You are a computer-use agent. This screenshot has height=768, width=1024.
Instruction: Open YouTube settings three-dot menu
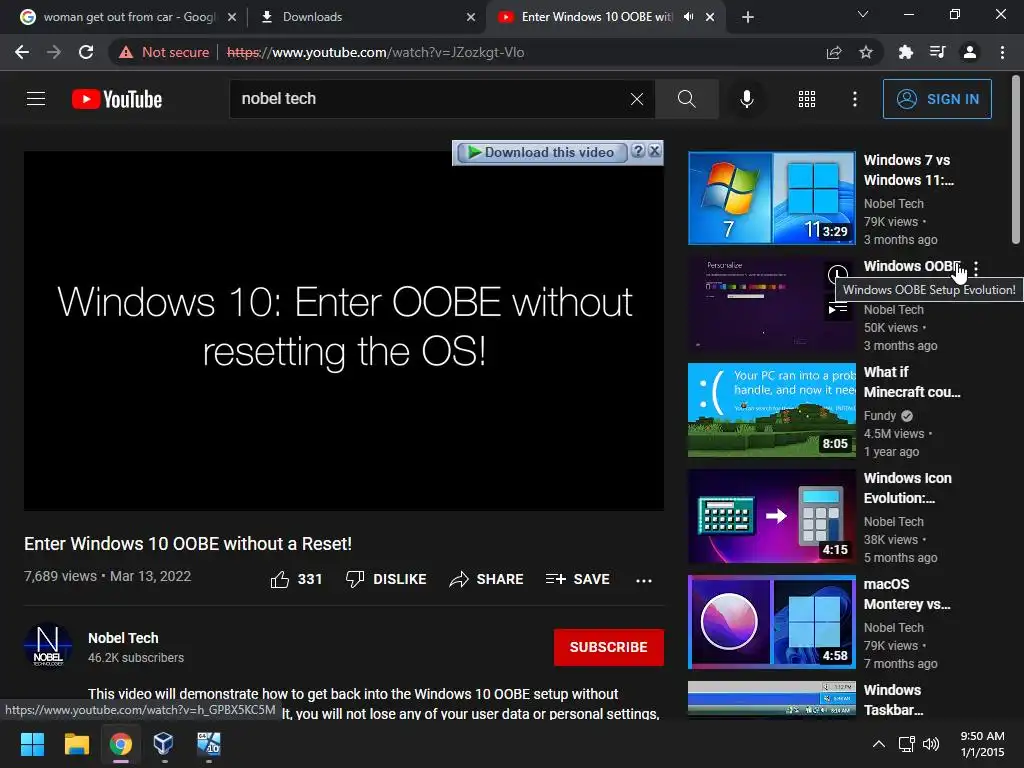click(x=855, y=99)
